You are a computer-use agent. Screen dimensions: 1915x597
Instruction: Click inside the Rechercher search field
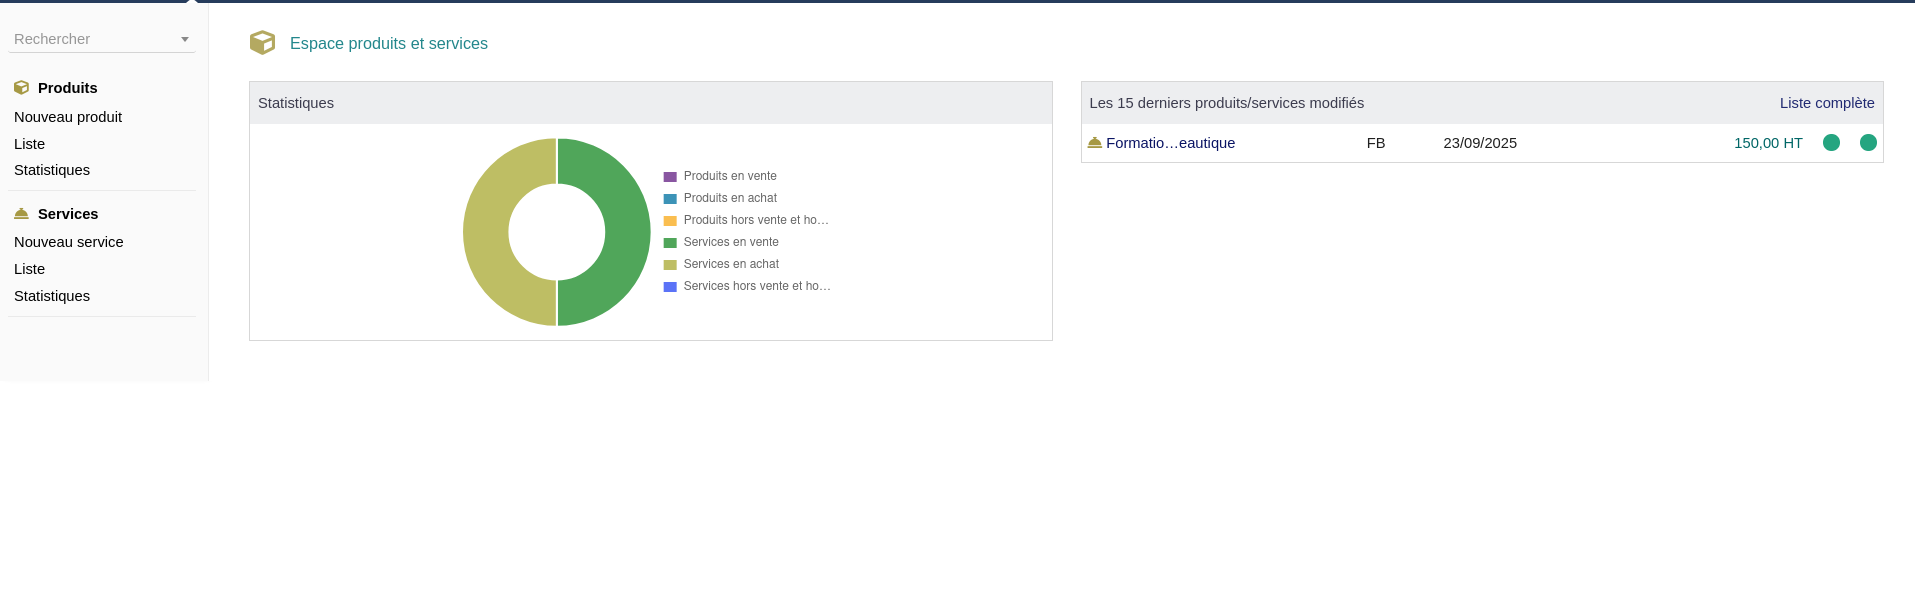(90, 39)
